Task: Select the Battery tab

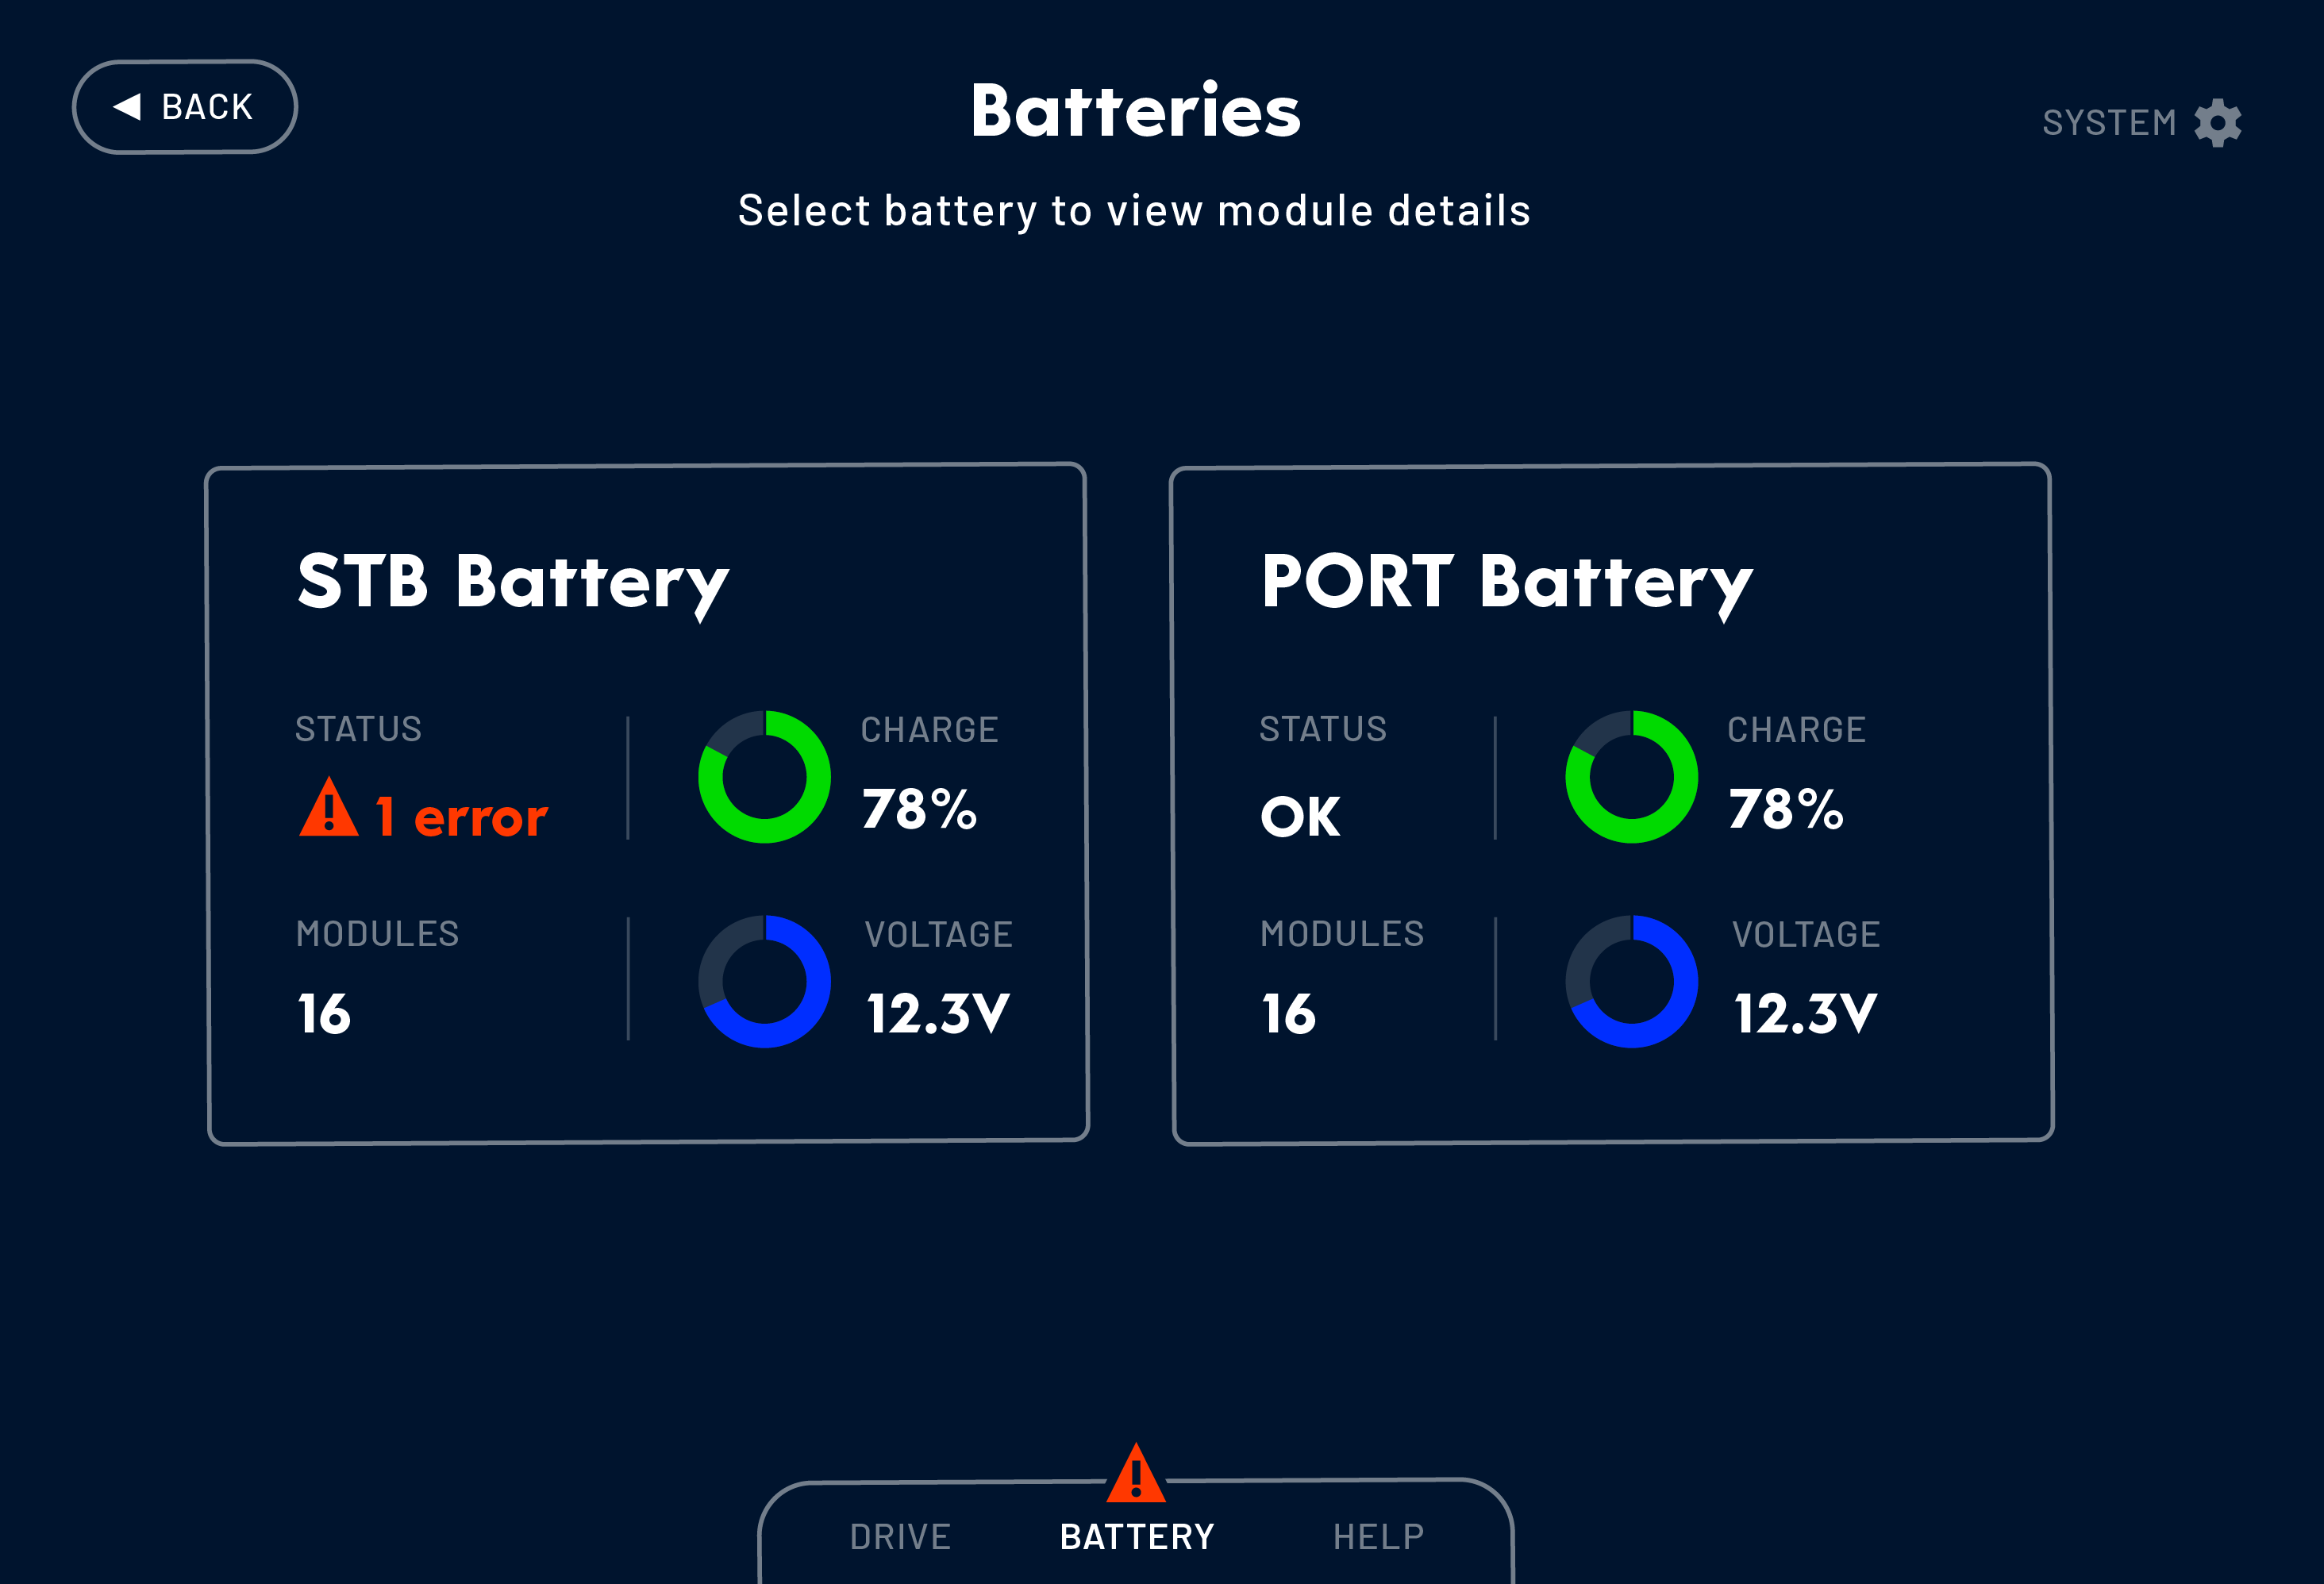Action: coord(1137,1536)
